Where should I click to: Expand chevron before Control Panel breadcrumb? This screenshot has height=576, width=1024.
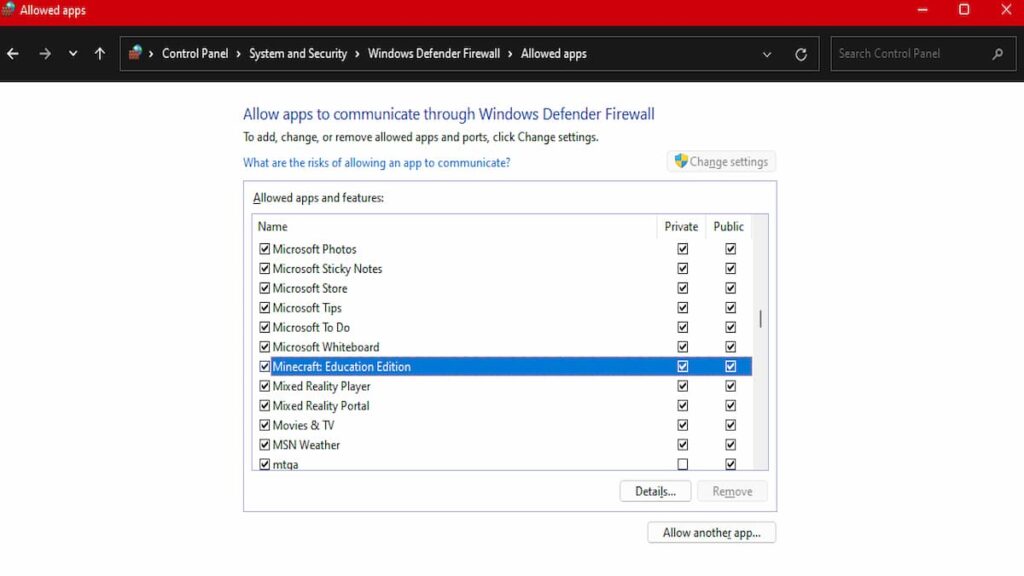(151, 54)
